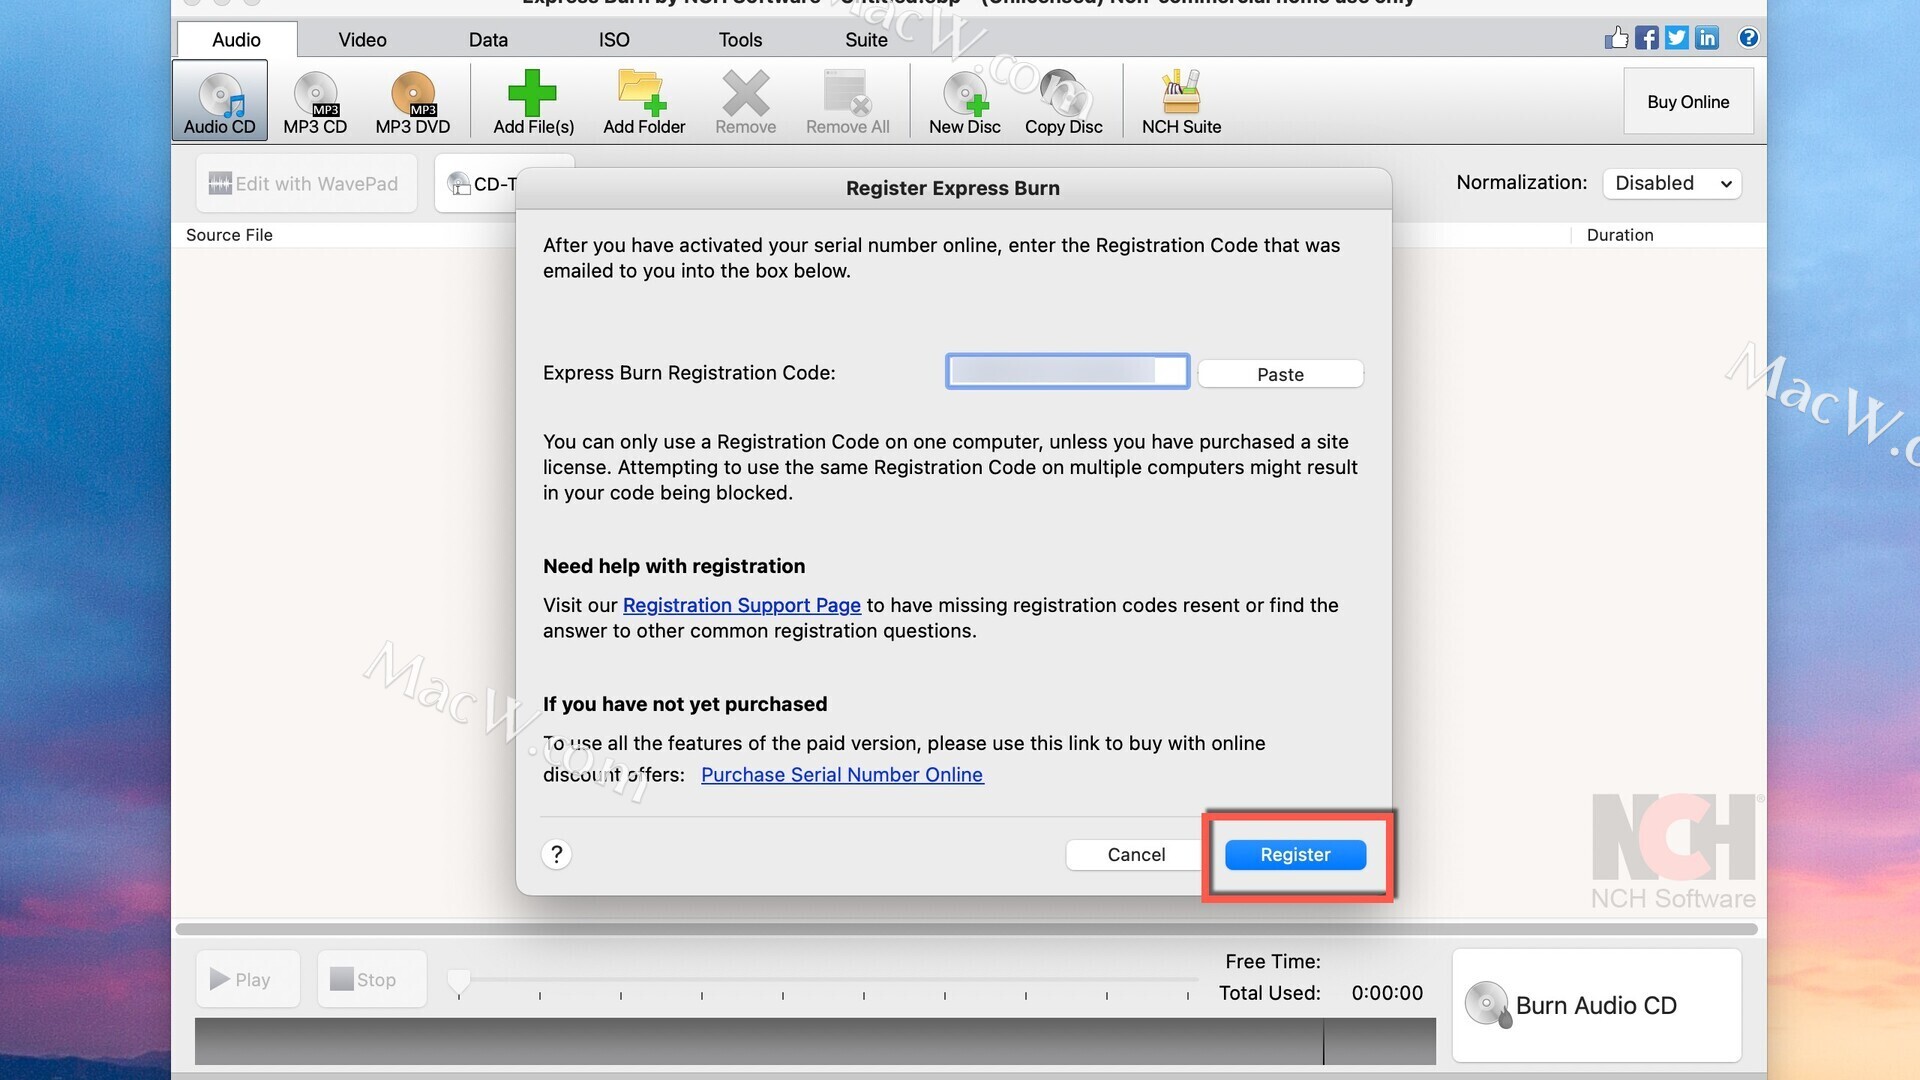Click the green Add File(s) plus icon

(x=532, y=93)
